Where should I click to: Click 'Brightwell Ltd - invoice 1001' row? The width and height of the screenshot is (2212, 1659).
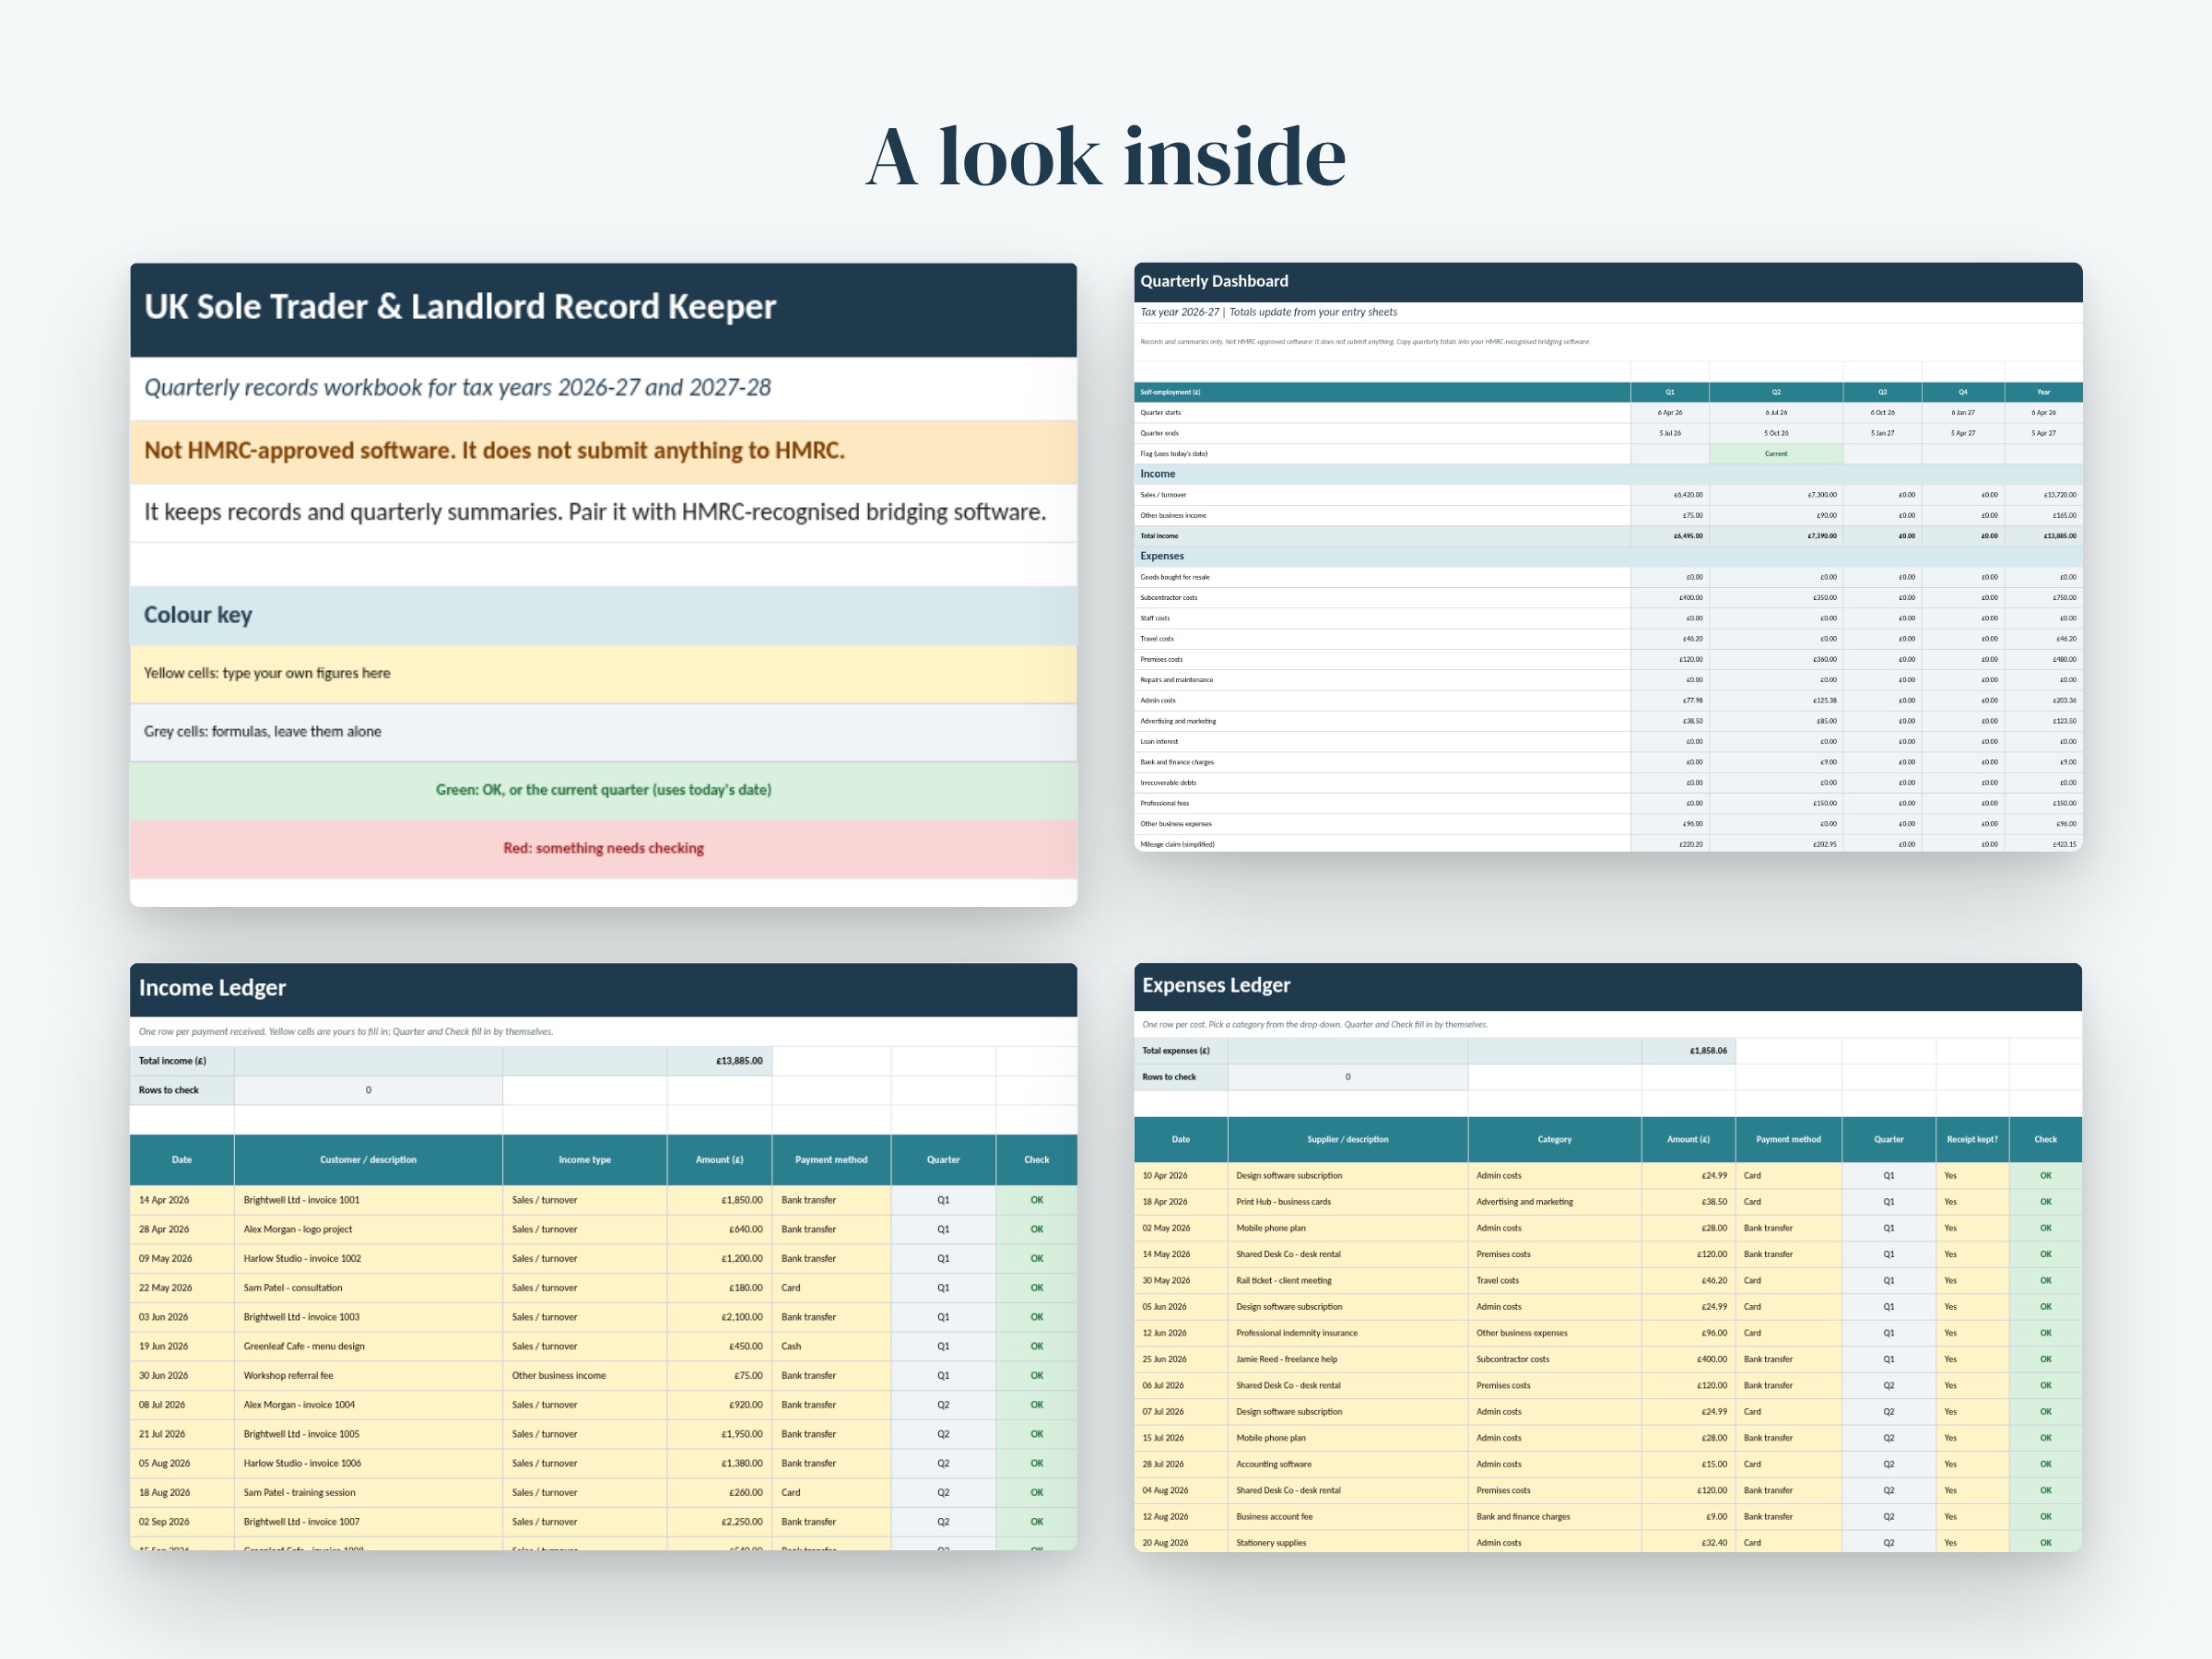tap(603, 1200)
